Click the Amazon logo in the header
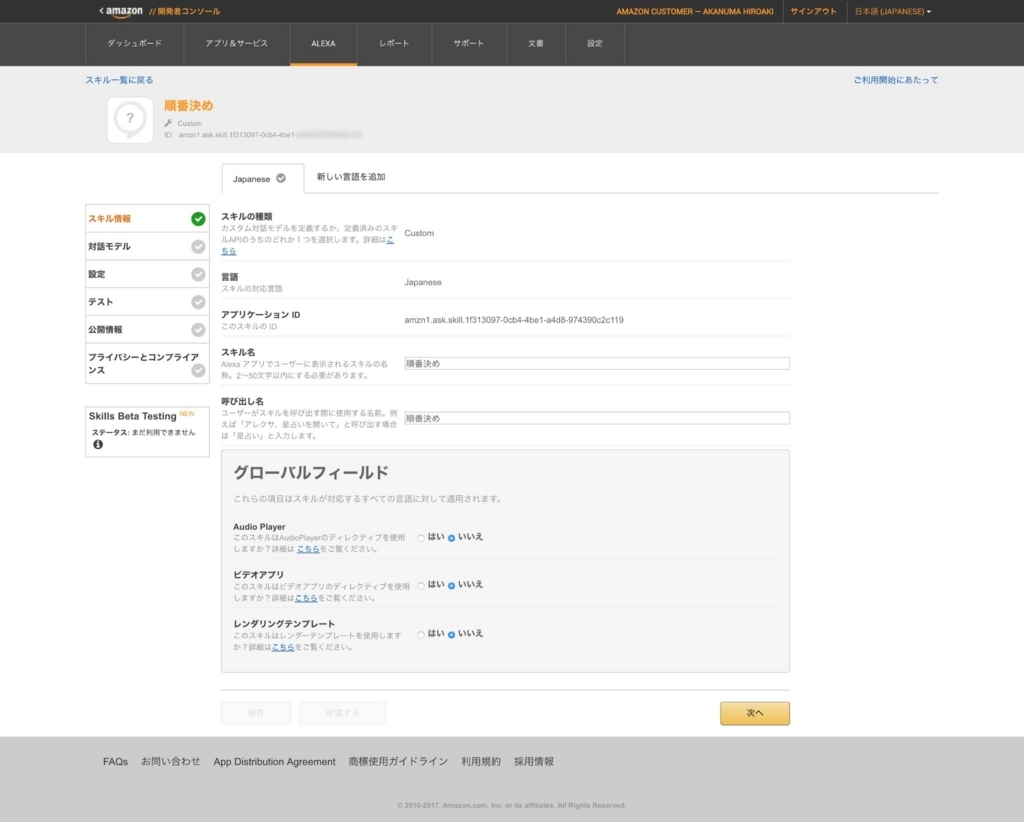 (x=124, y=12)
